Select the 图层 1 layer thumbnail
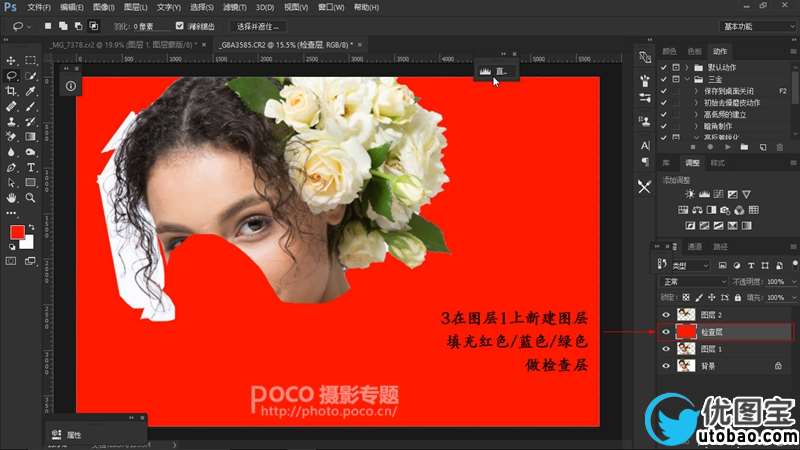This screenshot has width=800, height=450. [686, 349]
